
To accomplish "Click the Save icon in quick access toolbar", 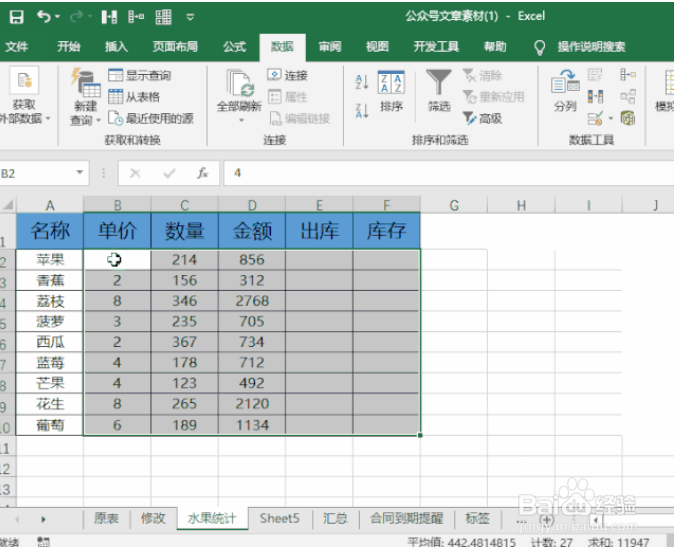I will point(16,17).
